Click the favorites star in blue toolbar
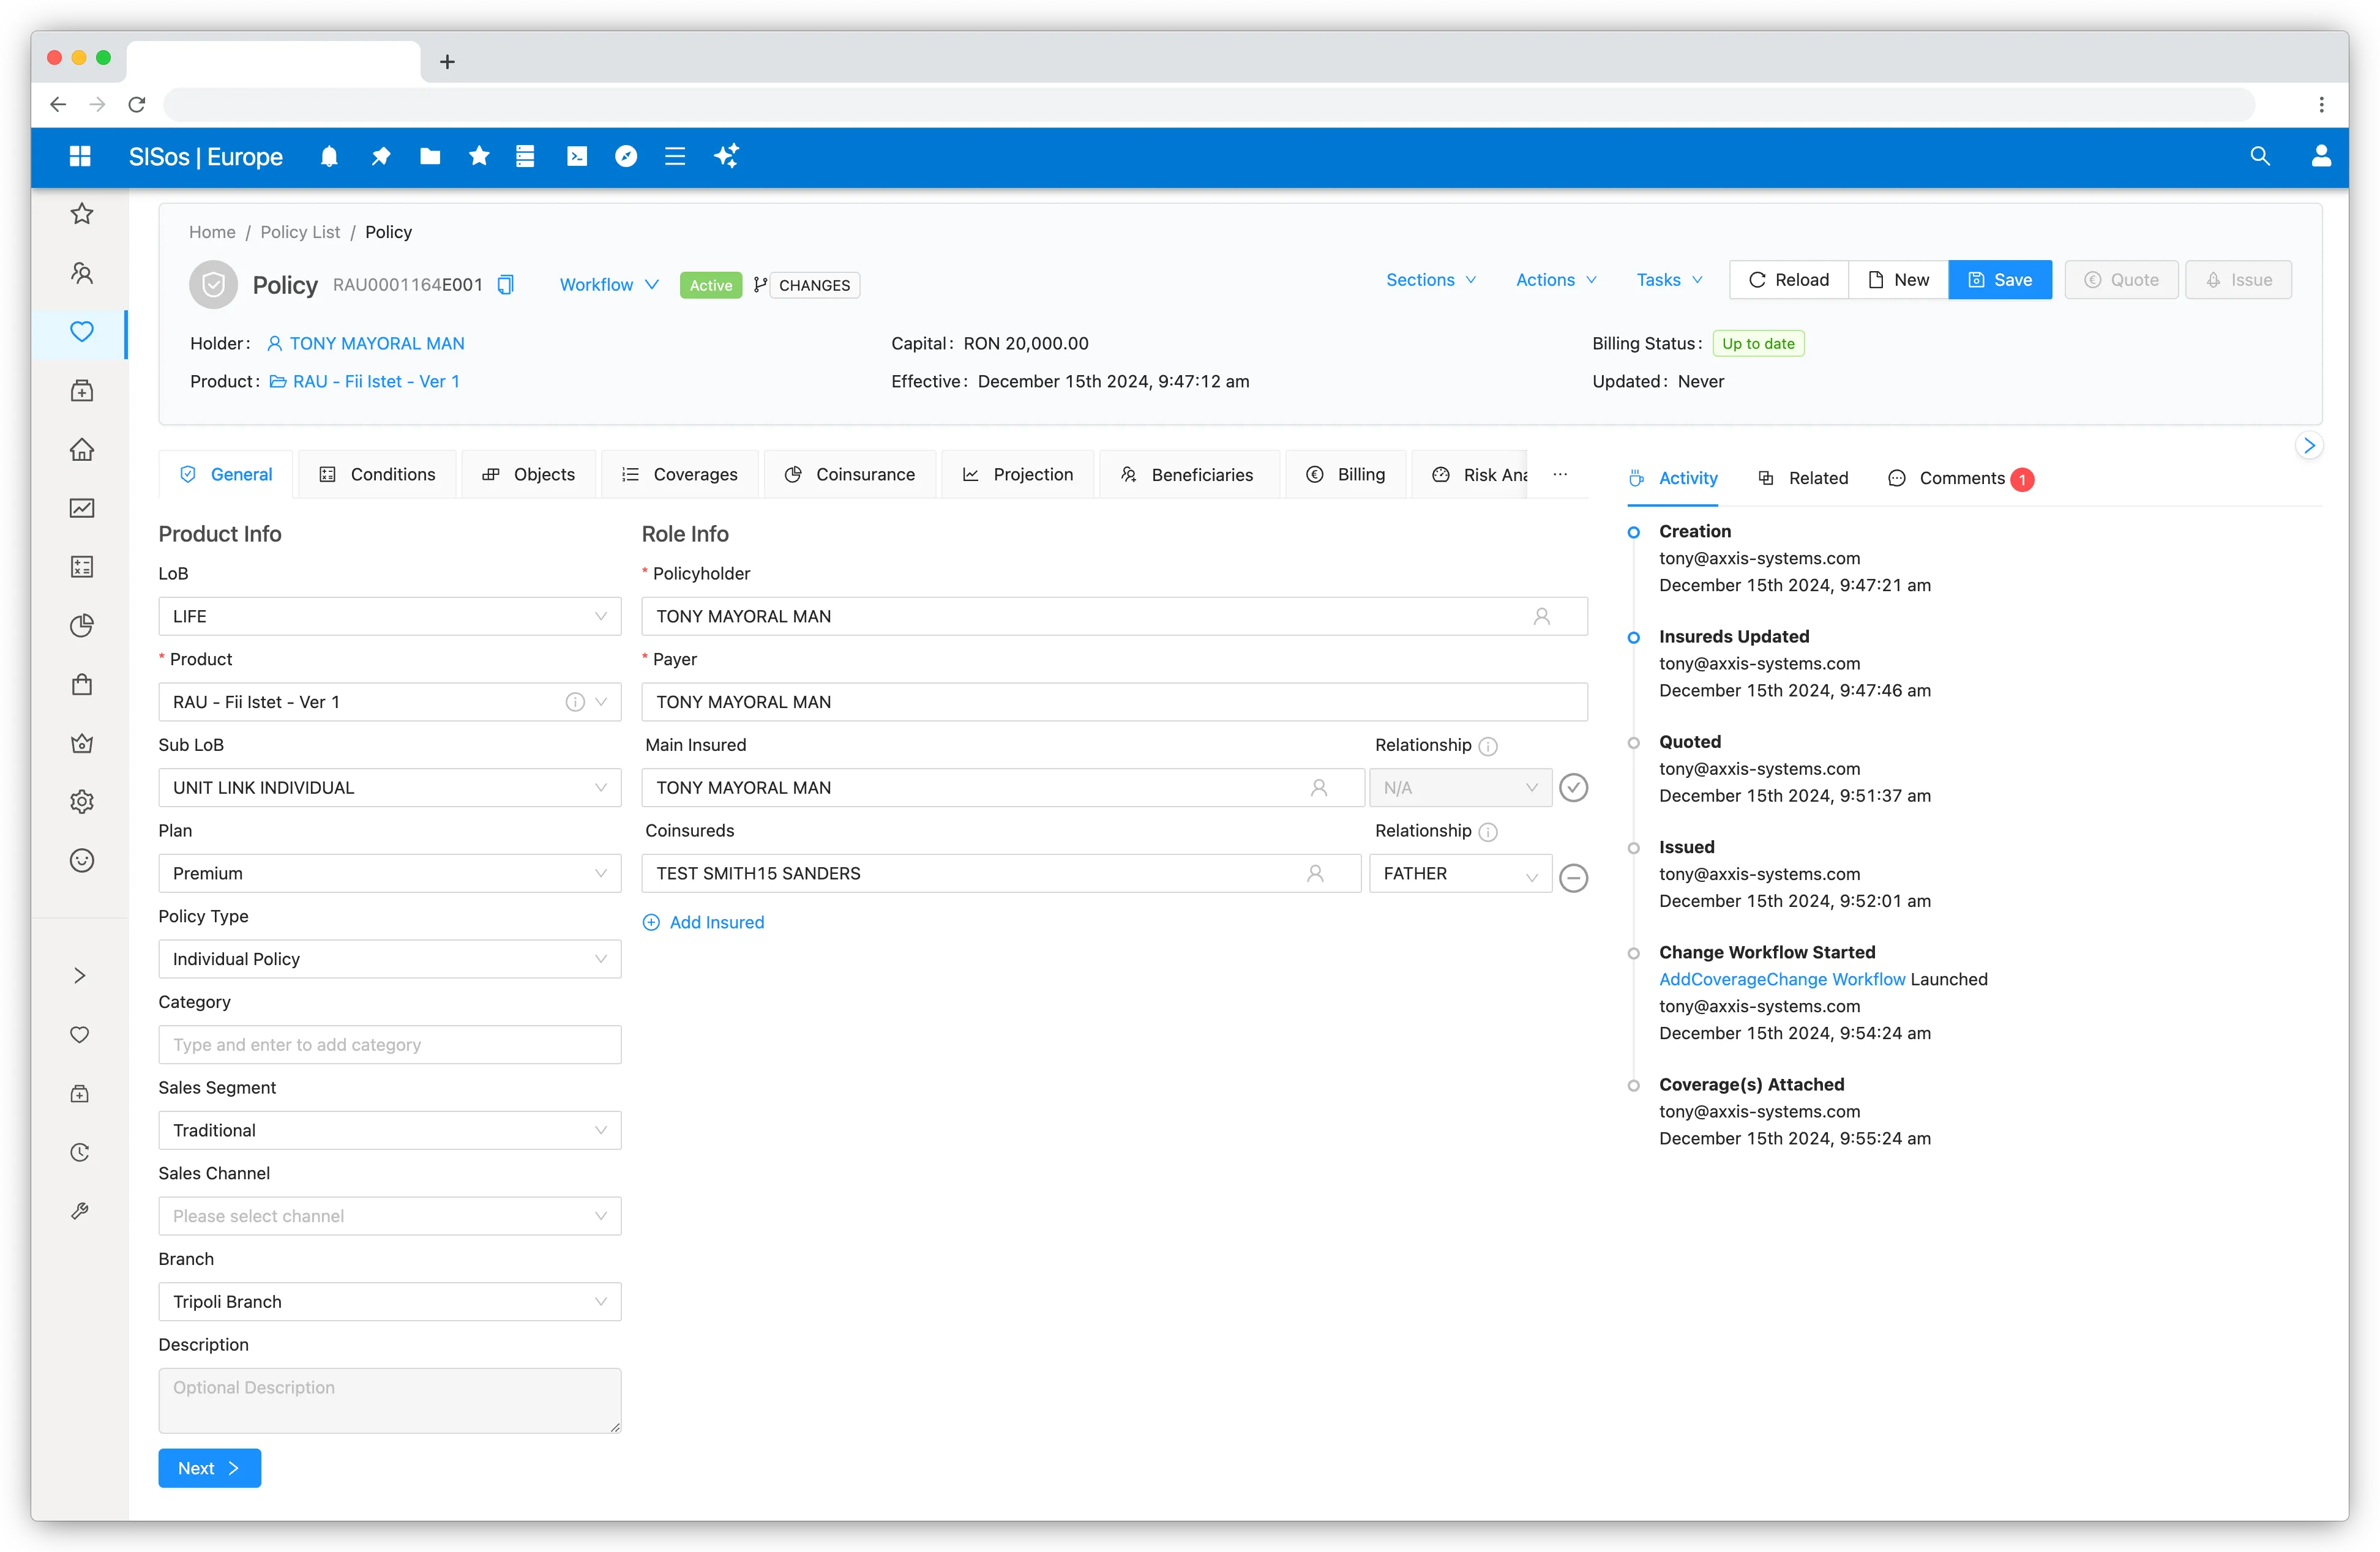Image resolution: width=2380 pixels, height=1552 pixels. click(x=479, y=156)
